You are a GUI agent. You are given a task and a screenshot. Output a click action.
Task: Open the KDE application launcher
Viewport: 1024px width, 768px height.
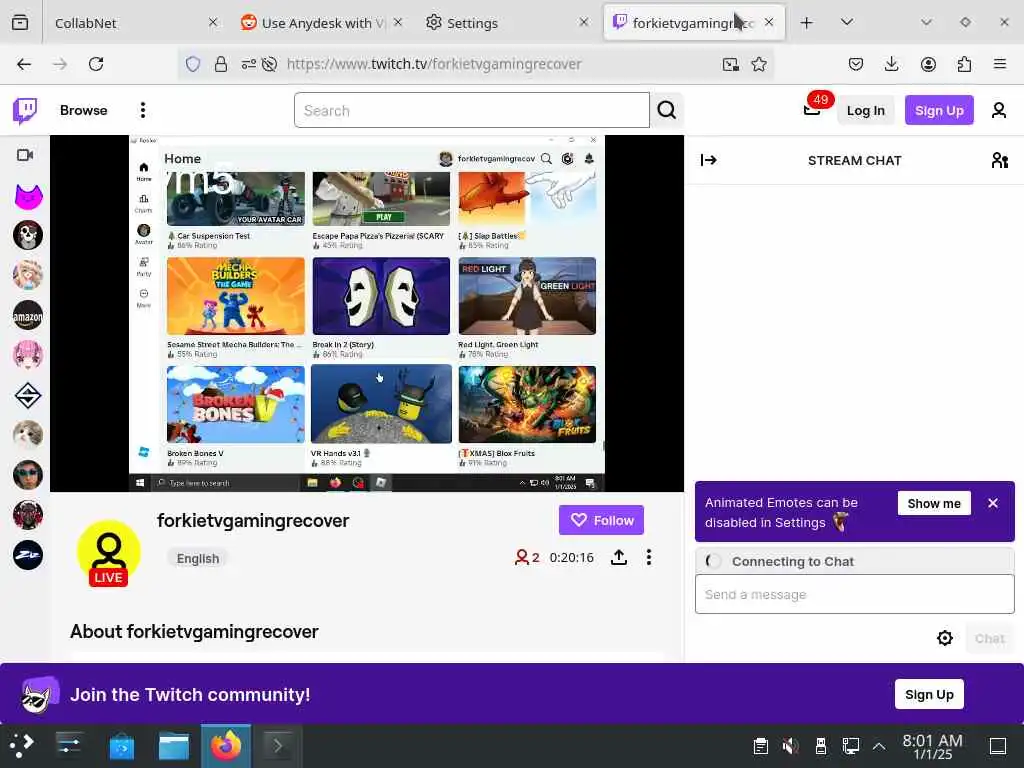[21, 746]
